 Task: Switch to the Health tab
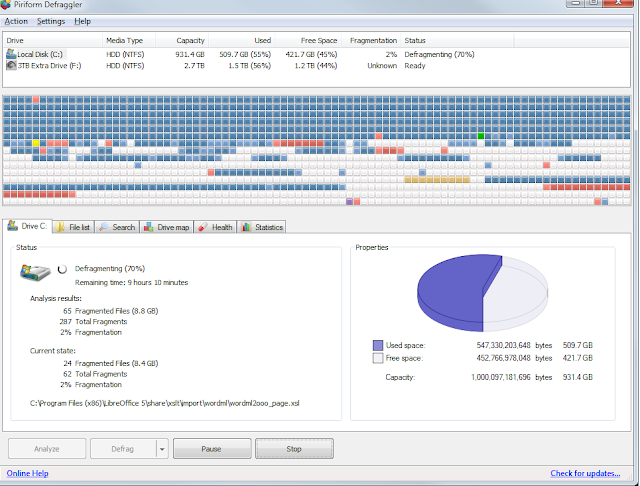point(215,227)
